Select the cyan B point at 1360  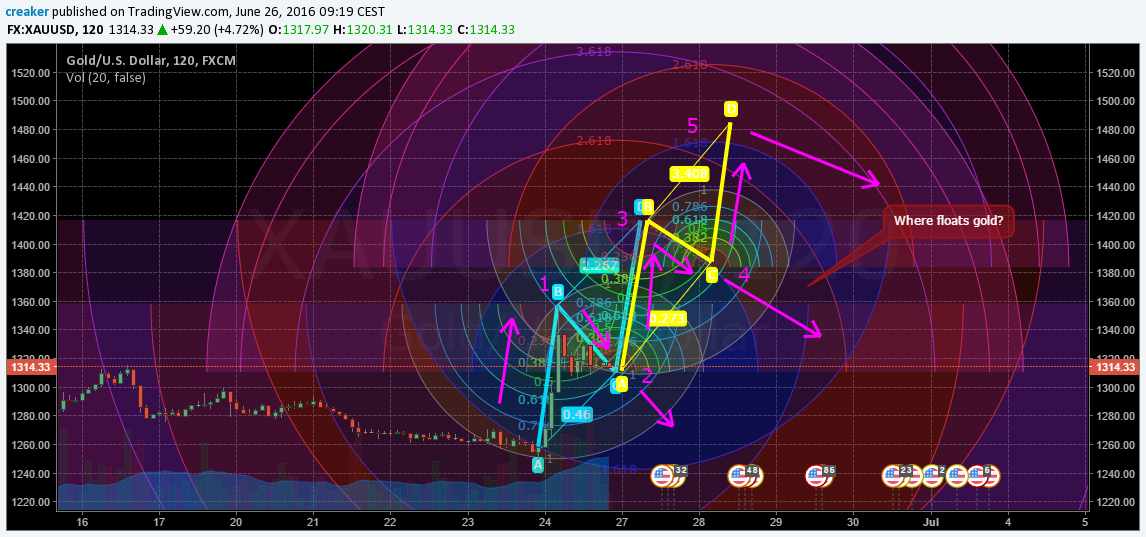tap(558, 292)
